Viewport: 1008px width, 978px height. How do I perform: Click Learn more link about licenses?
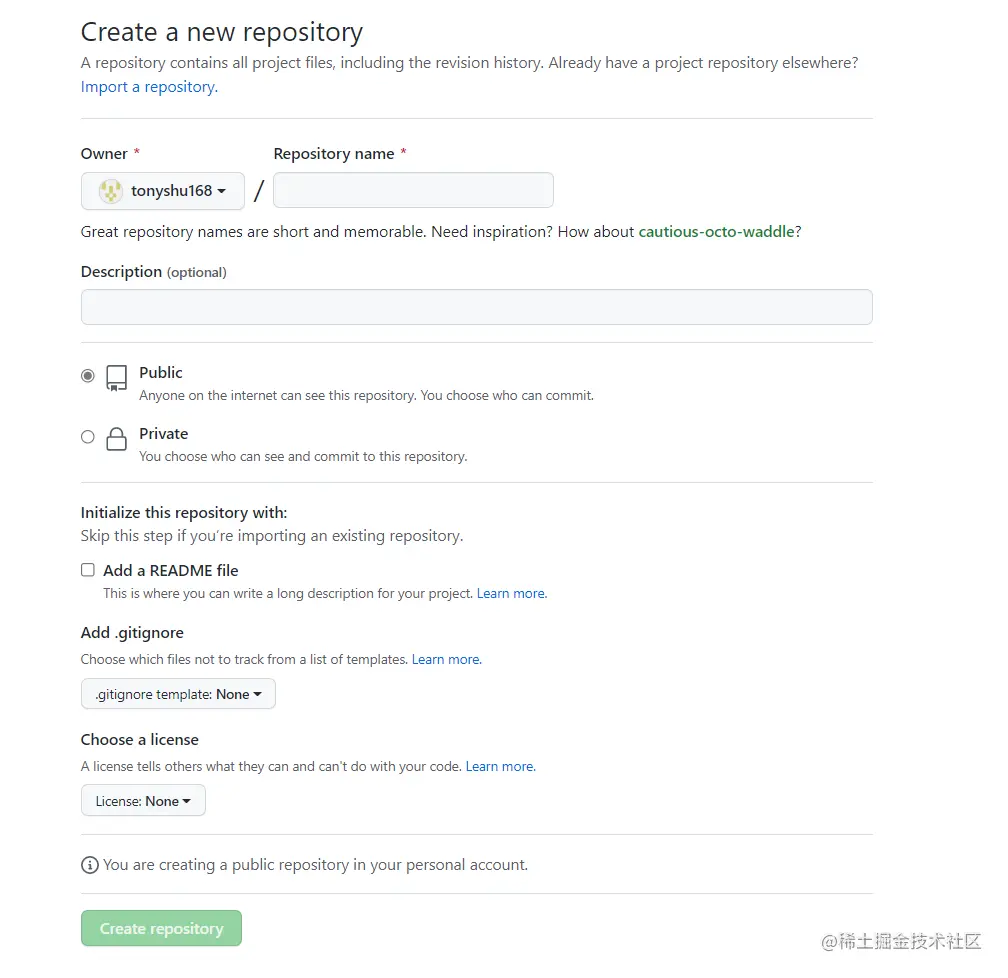click(500, 767)
